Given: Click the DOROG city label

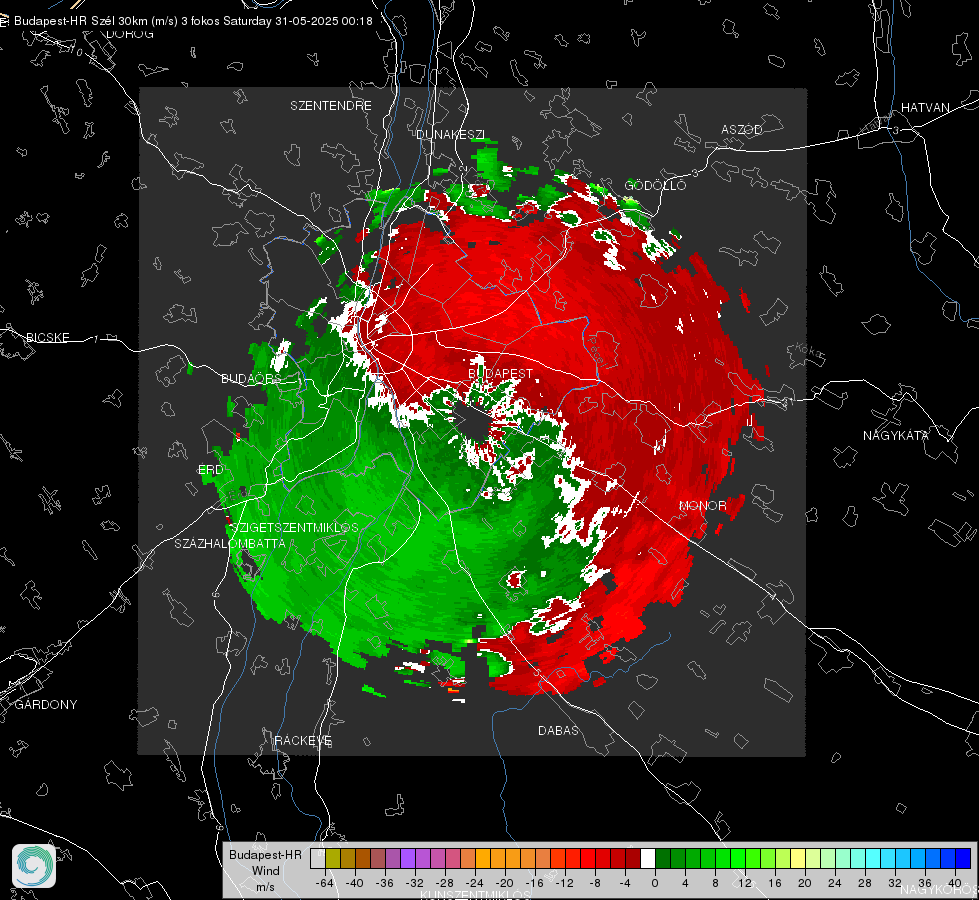Looking at the screenshot, I should pyautogui.click(x=130, y=34).
